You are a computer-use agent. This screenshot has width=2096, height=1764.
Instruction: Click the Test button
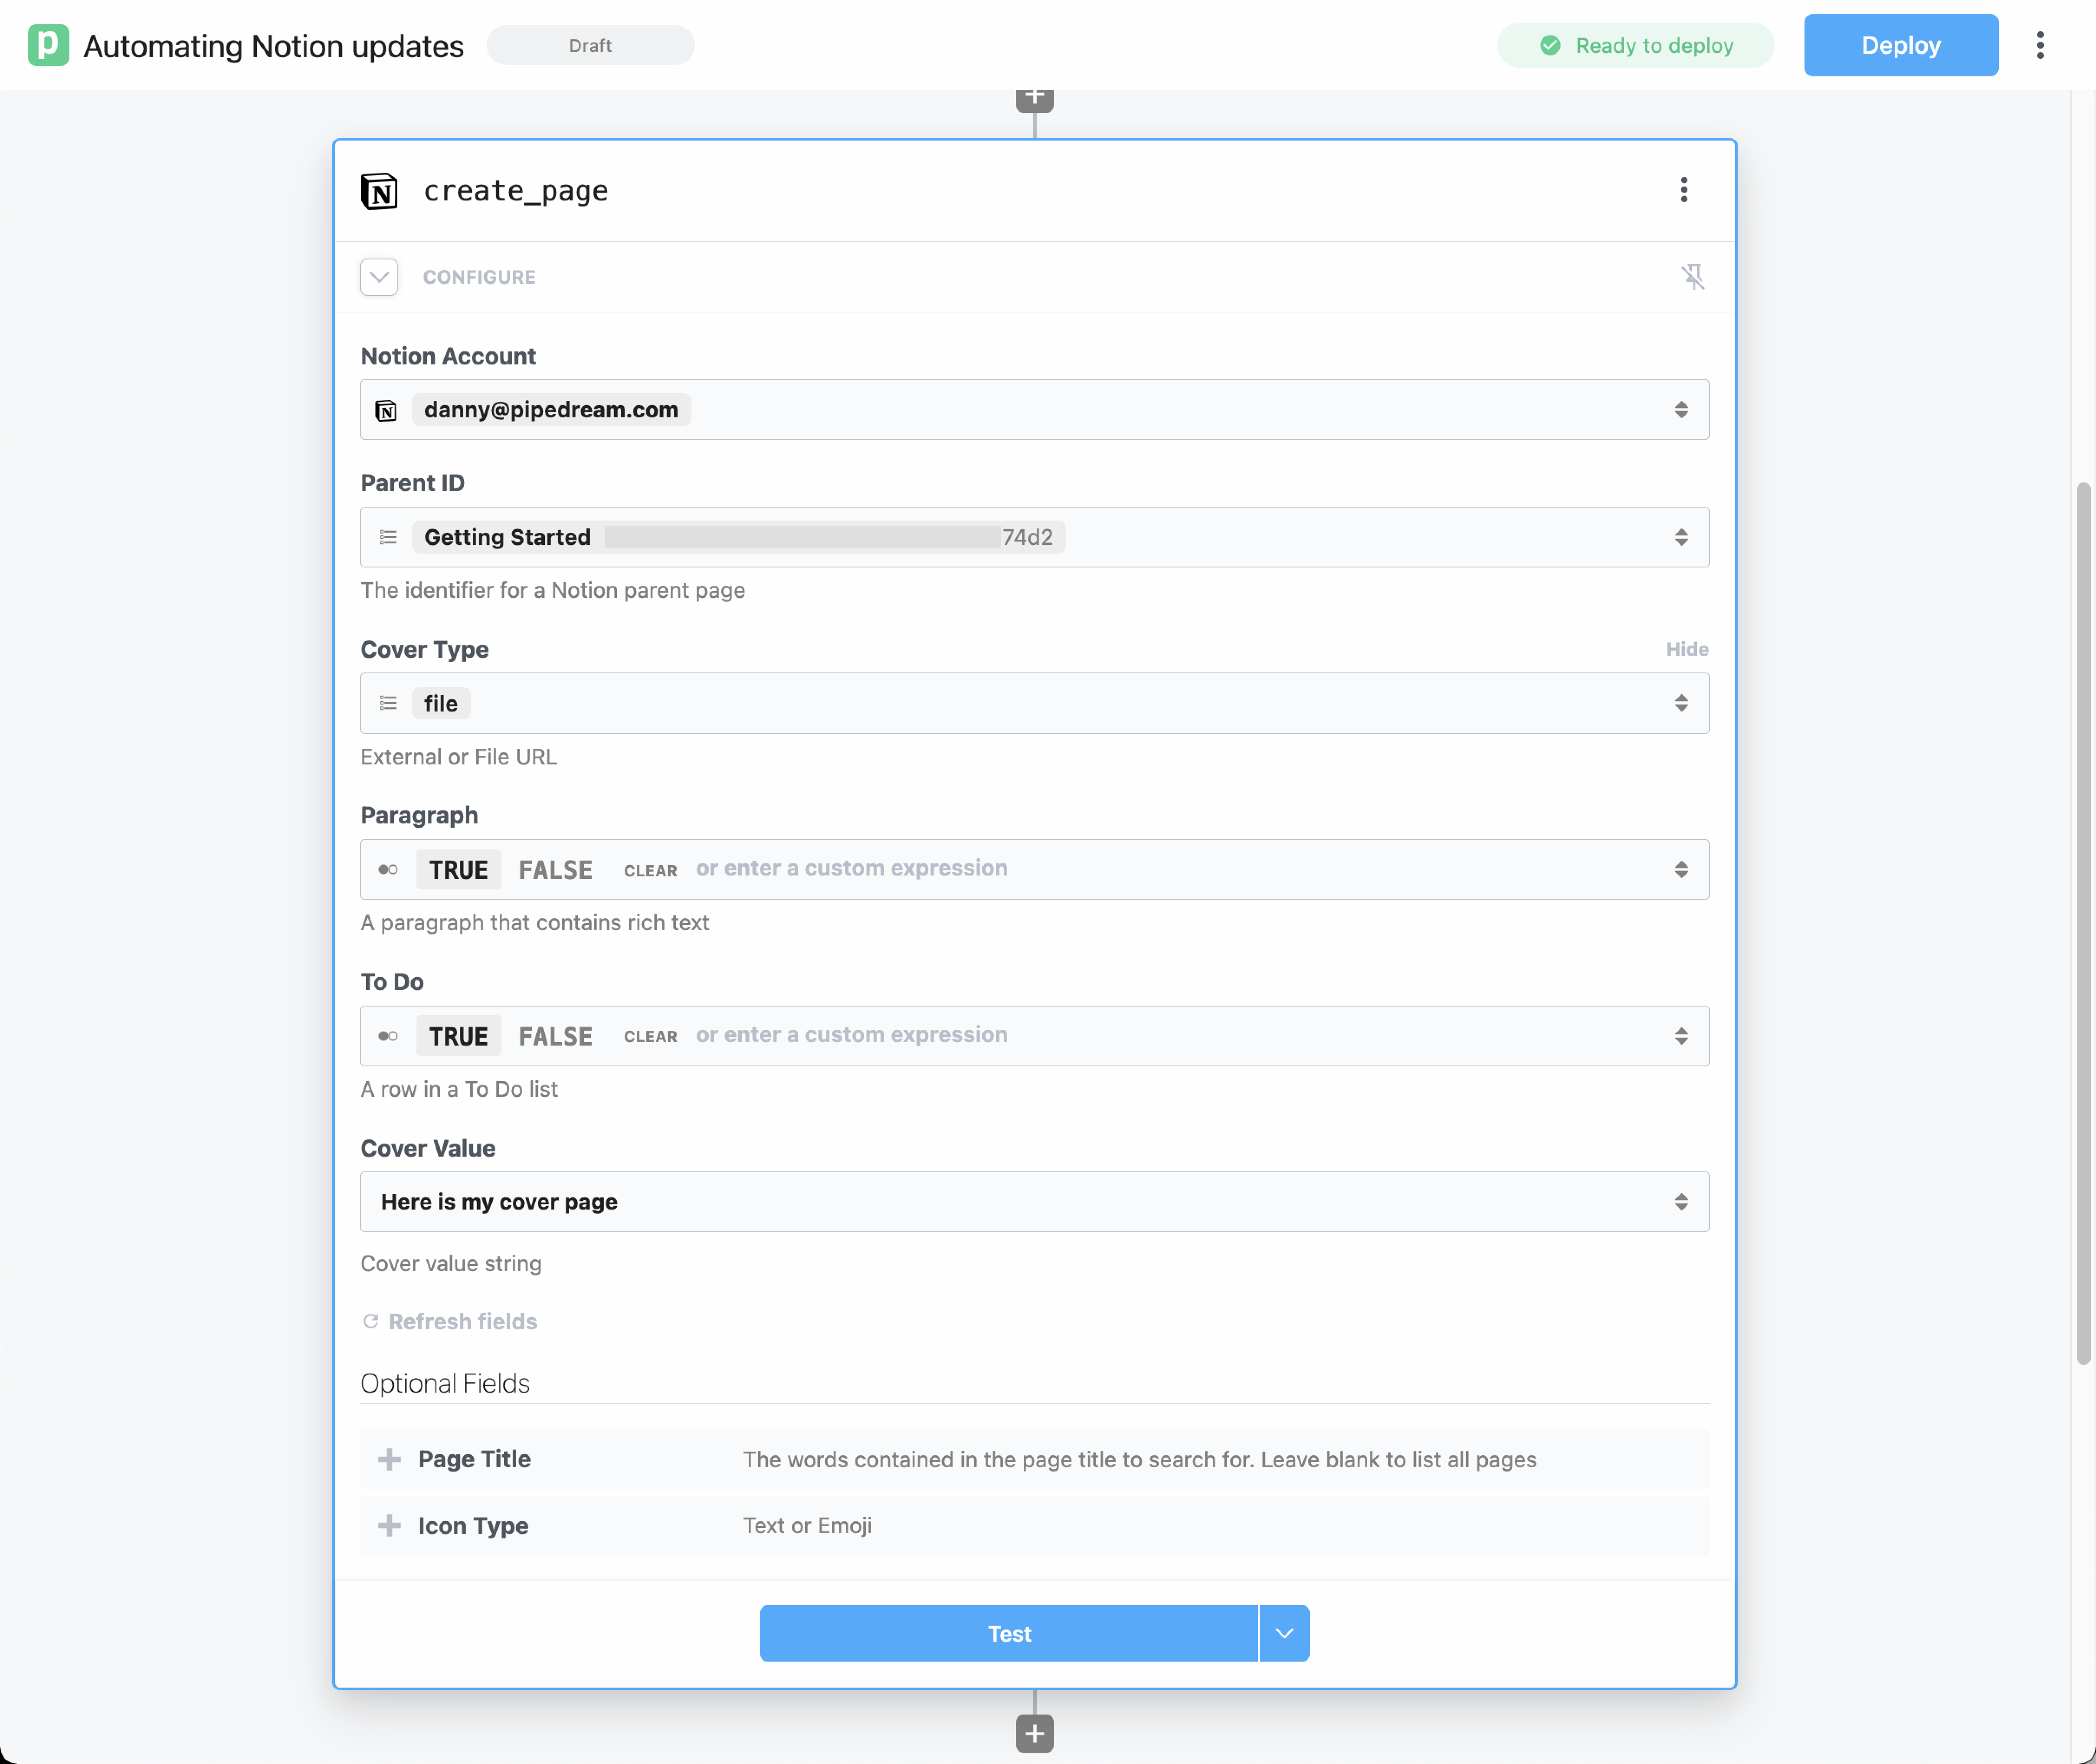point(1009,1633)
